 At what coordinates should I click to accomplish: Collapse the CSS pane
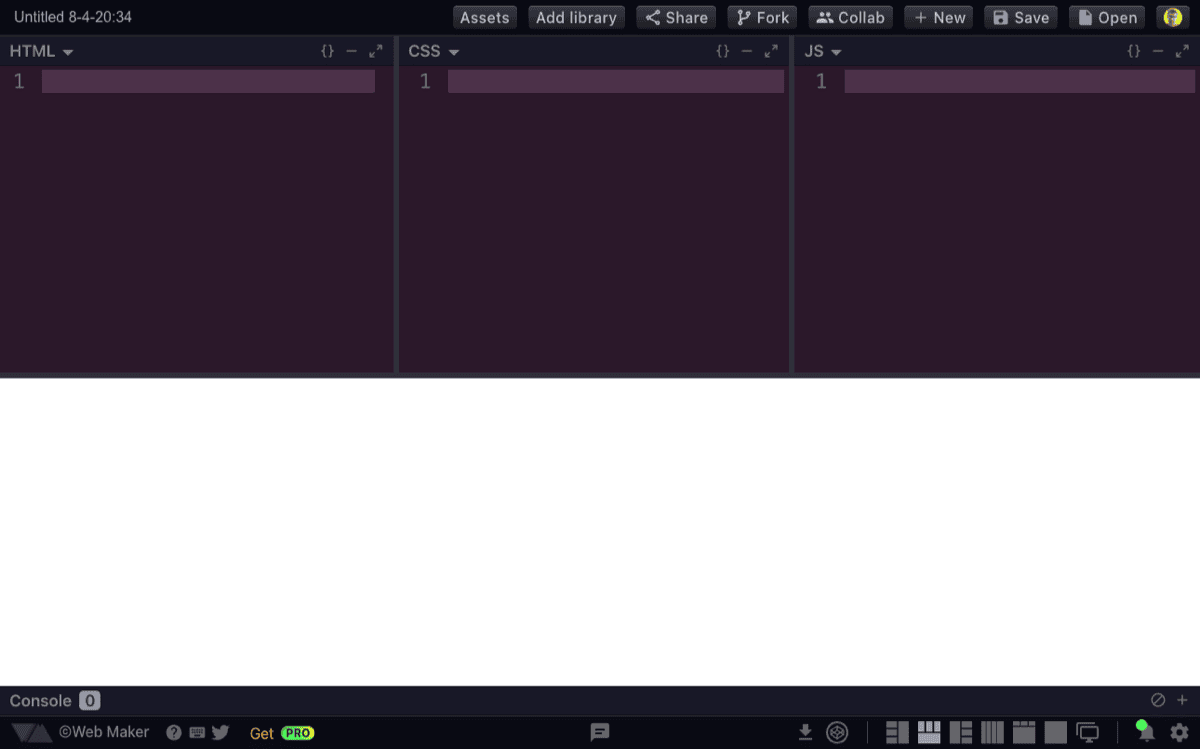[747, 51]
